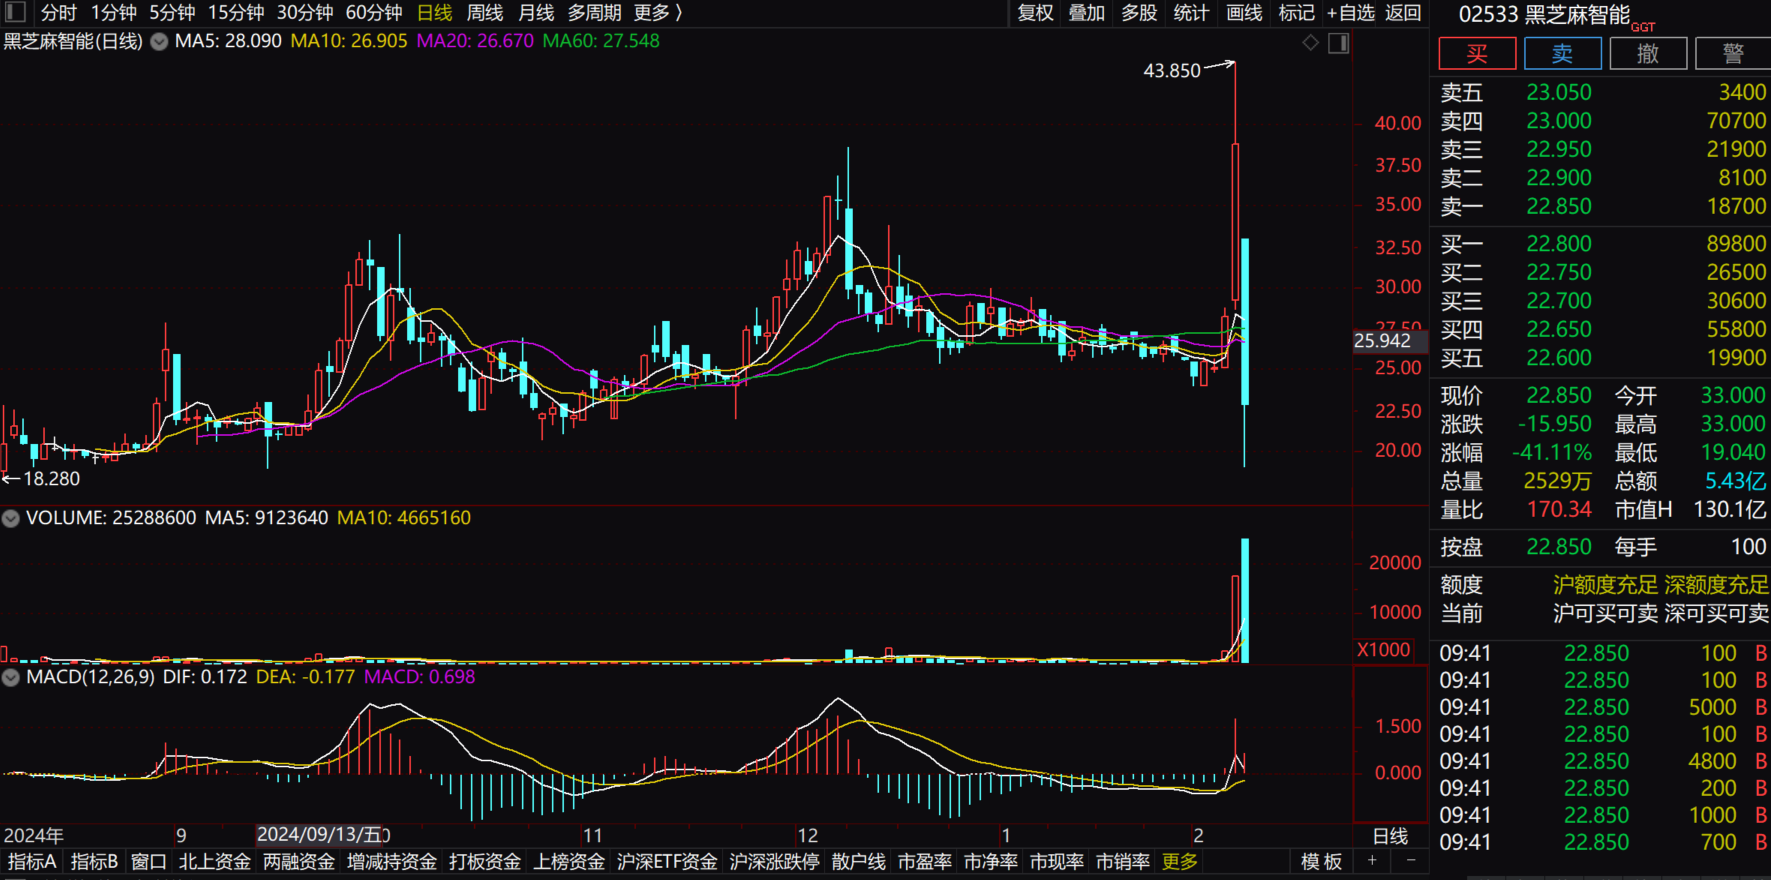Expand the 黑芝麻智能(日线) indicator dropdown arrow
The width and height of the screenshot is (1771, 880).
tap(159, 42)
